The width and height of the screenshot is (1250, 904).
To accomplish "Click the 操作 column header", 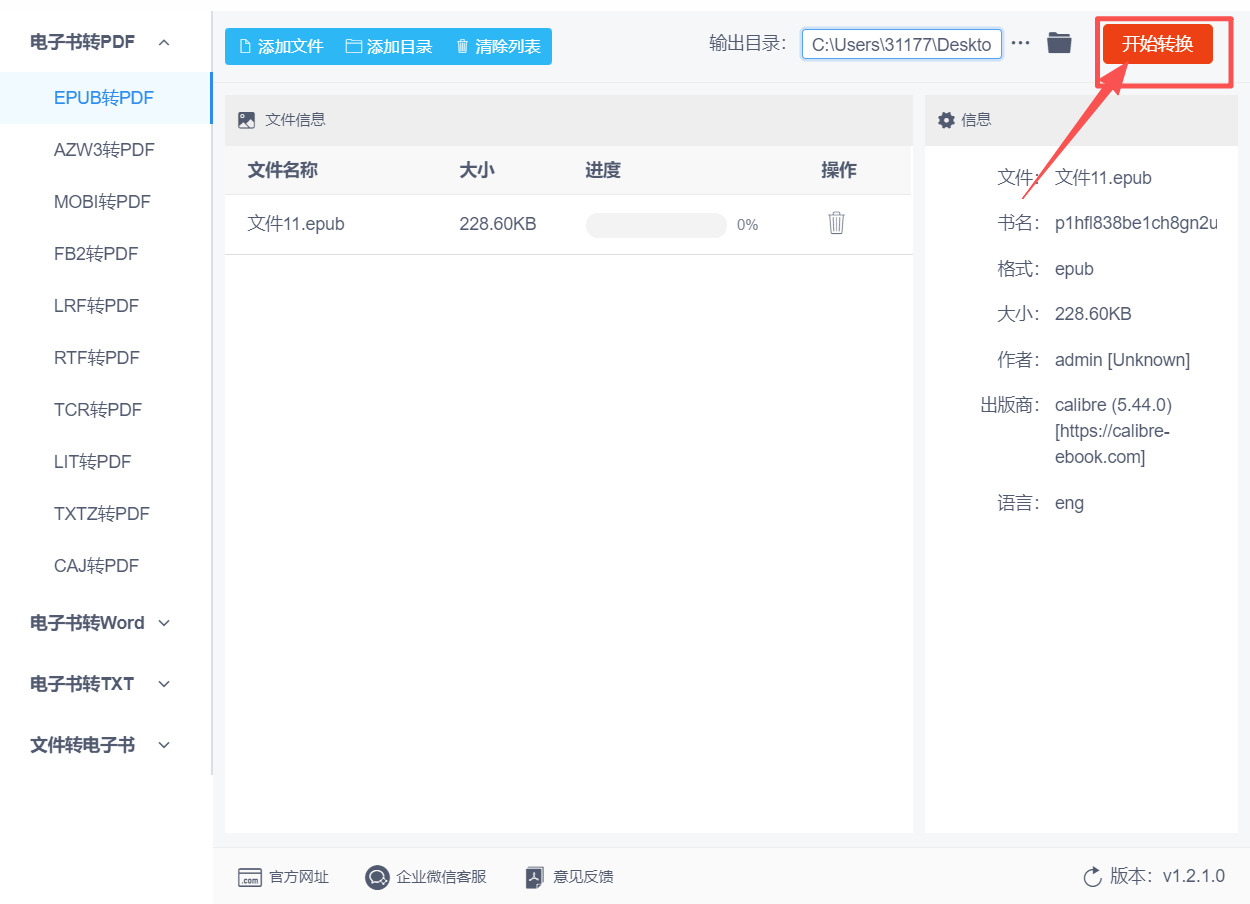I will [x=839, y=170].
